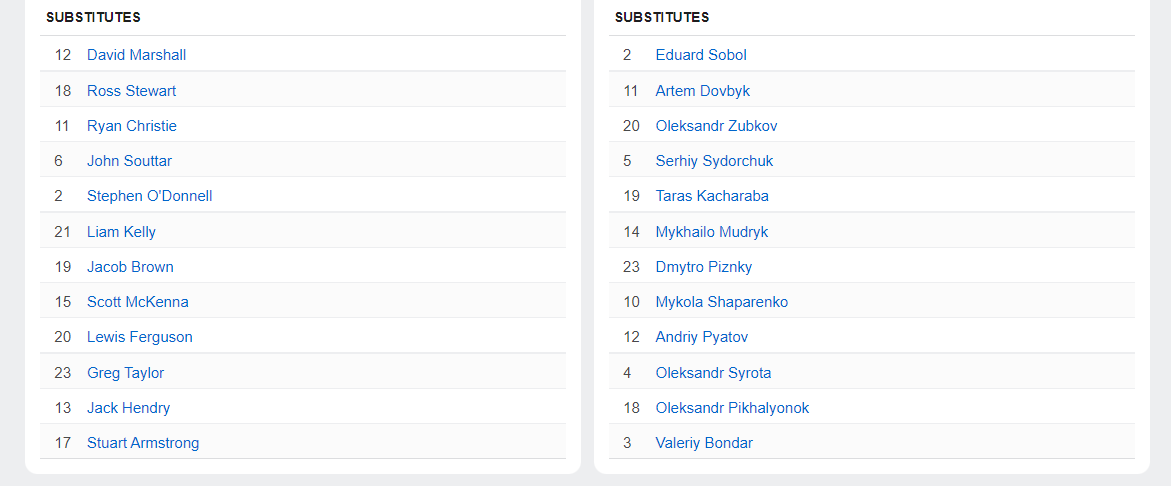Viewport: 1171px width, 486px height.
Task: Click the Artem Dovbyk link
Action: tap(703, 91)
